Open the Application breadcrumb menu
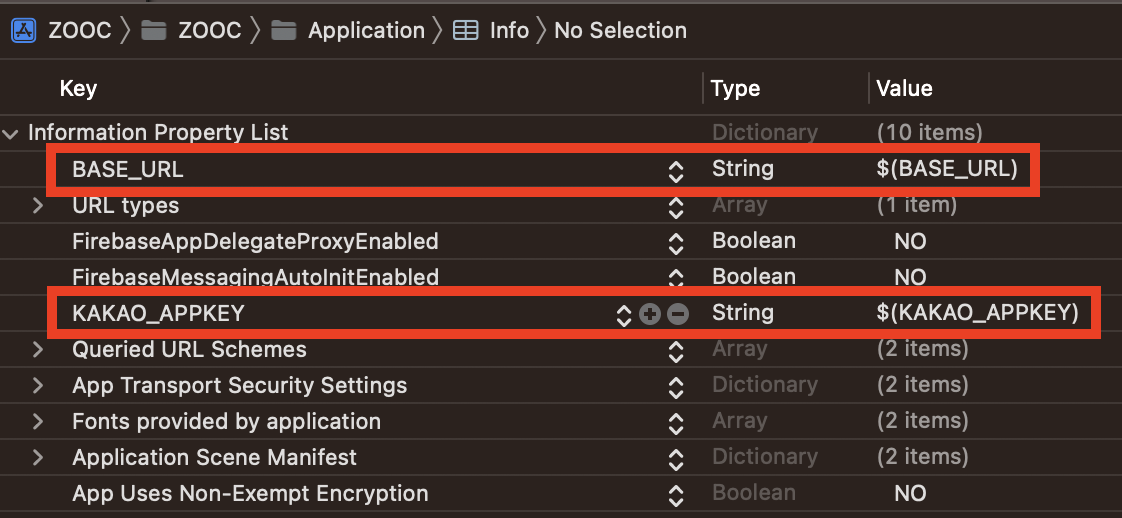Viewport: 1122px width, 518px height. click(366, 30)
